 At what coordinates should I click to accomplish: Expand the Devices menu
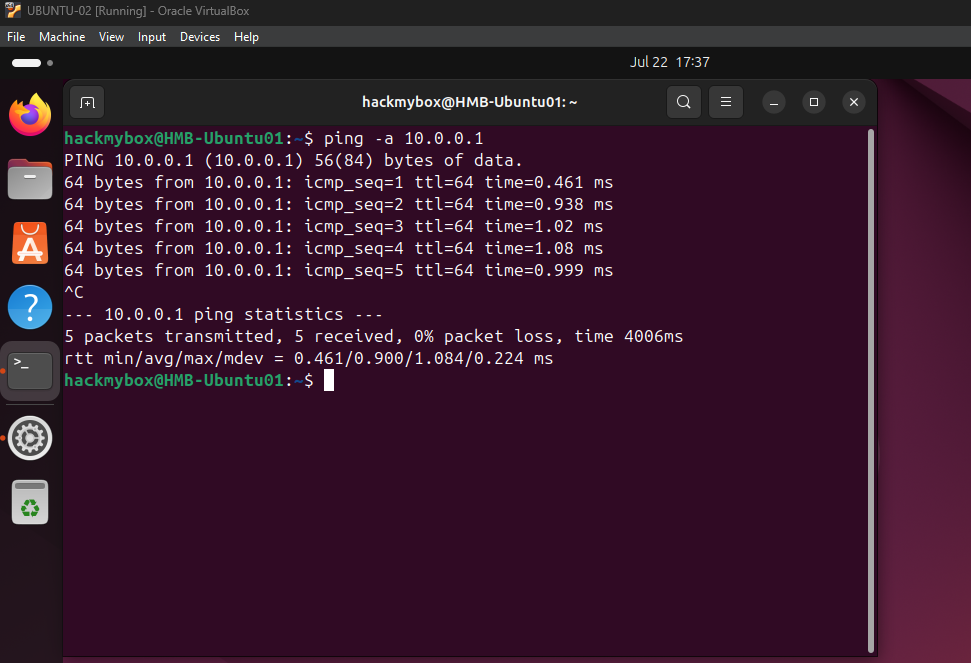pyautogui.click(x=200, y=37)
